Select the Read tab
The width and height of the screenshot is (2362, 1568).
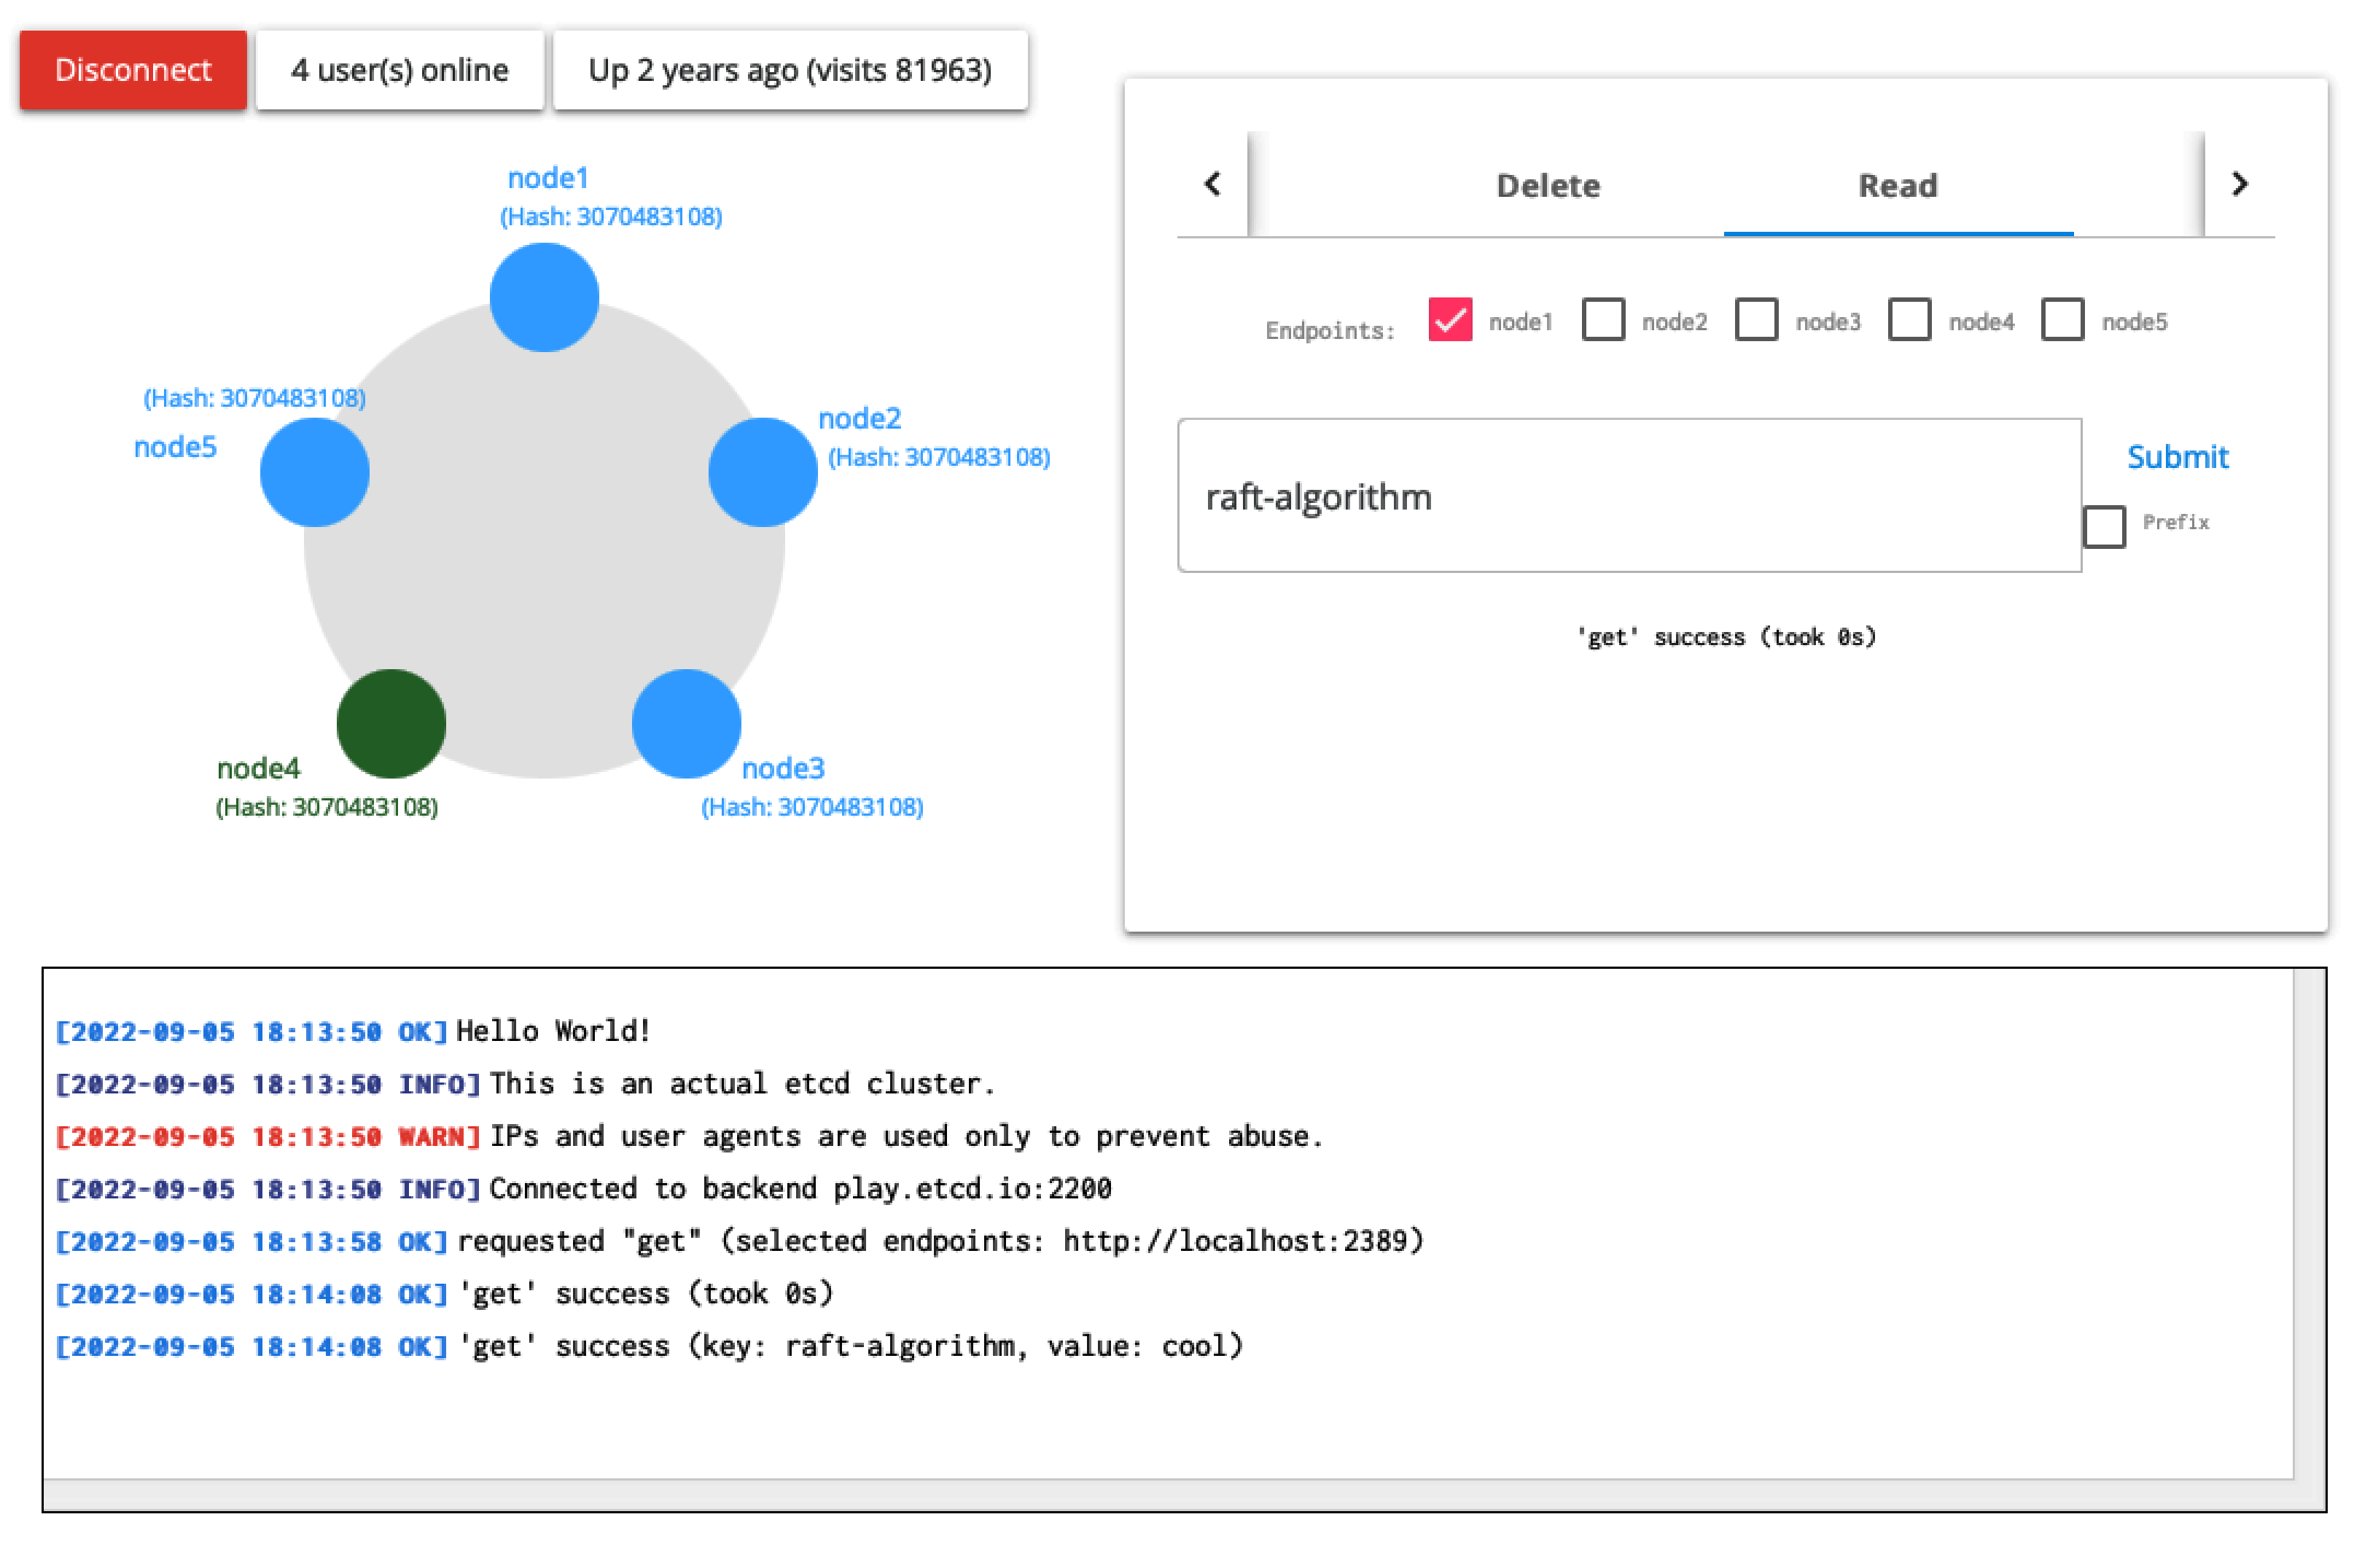coord(1897,186)
